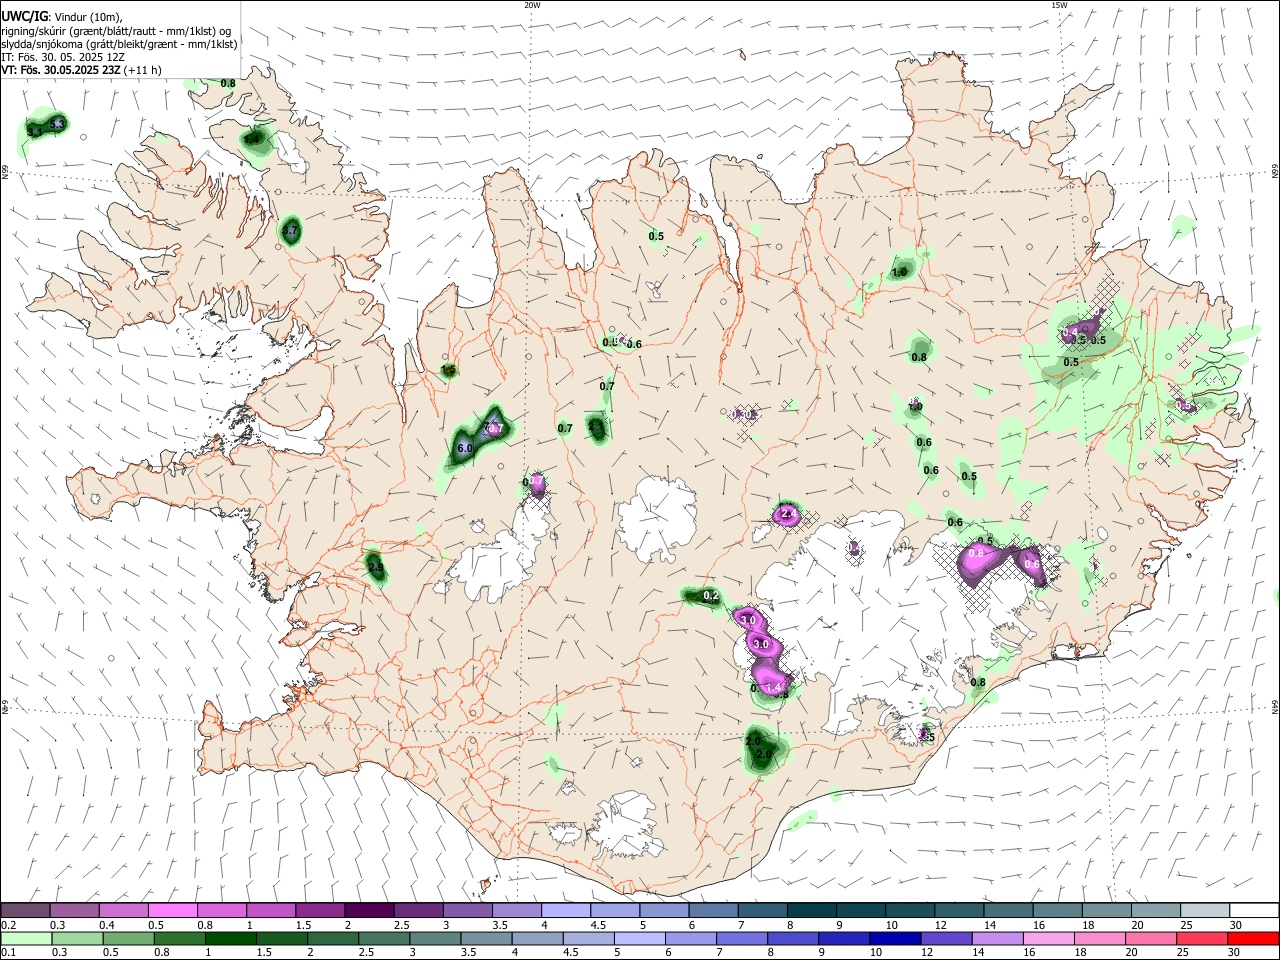Click the '20W' longitude label
Screen dimensions: 1280x960
pos(532,5)
